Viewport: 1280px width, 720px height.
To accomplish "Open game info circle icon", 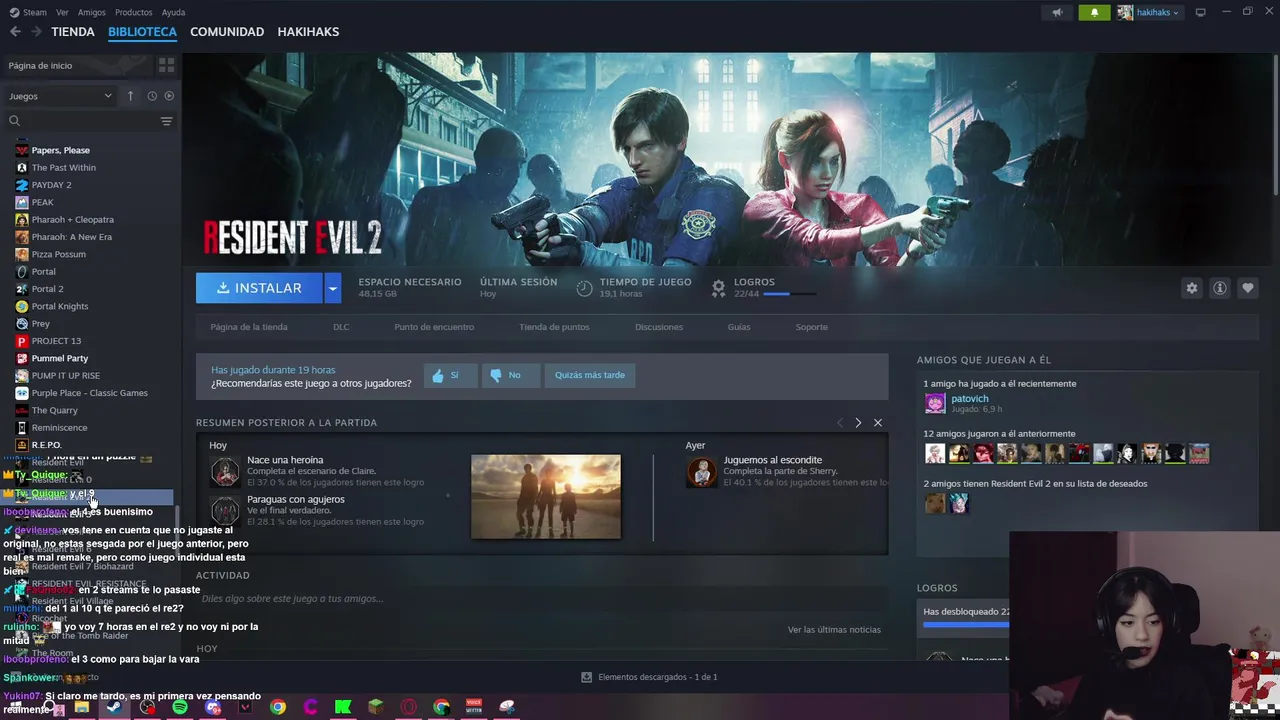I will (x=1220, y=288).
